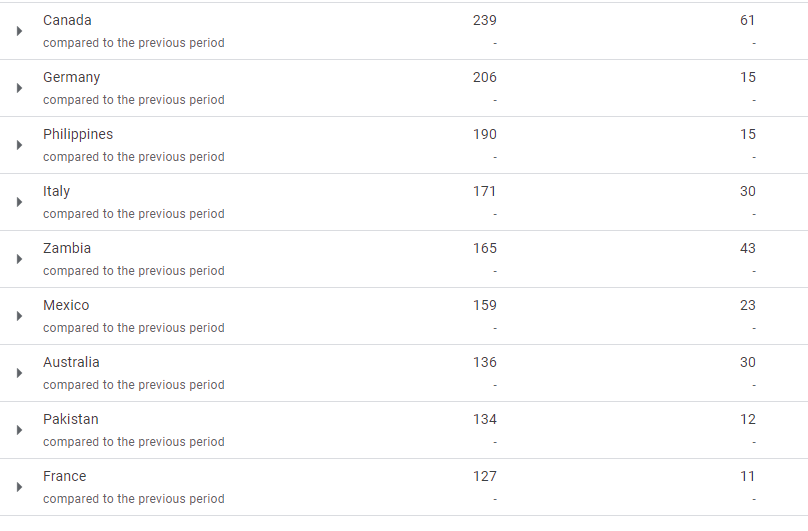Image resolution: width=808 pixels, height=531 pixels.
Task: Click France's second column value 11
Action: coord(748,476)
